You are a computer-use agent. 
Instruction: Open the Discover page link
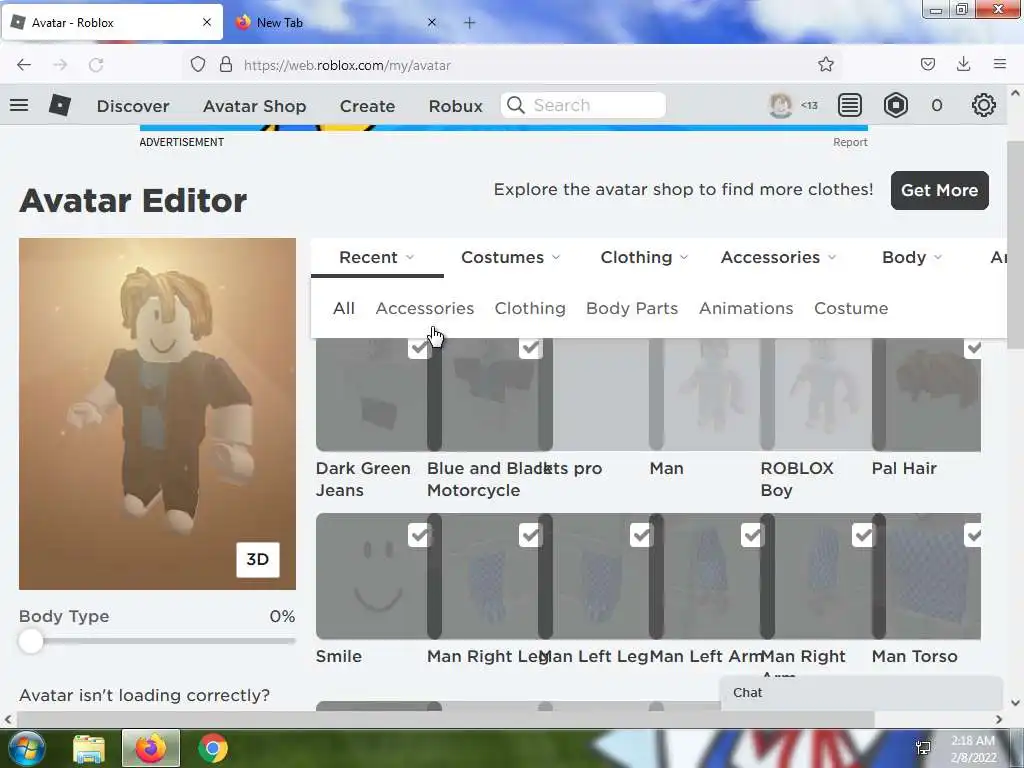click(133, 106)
